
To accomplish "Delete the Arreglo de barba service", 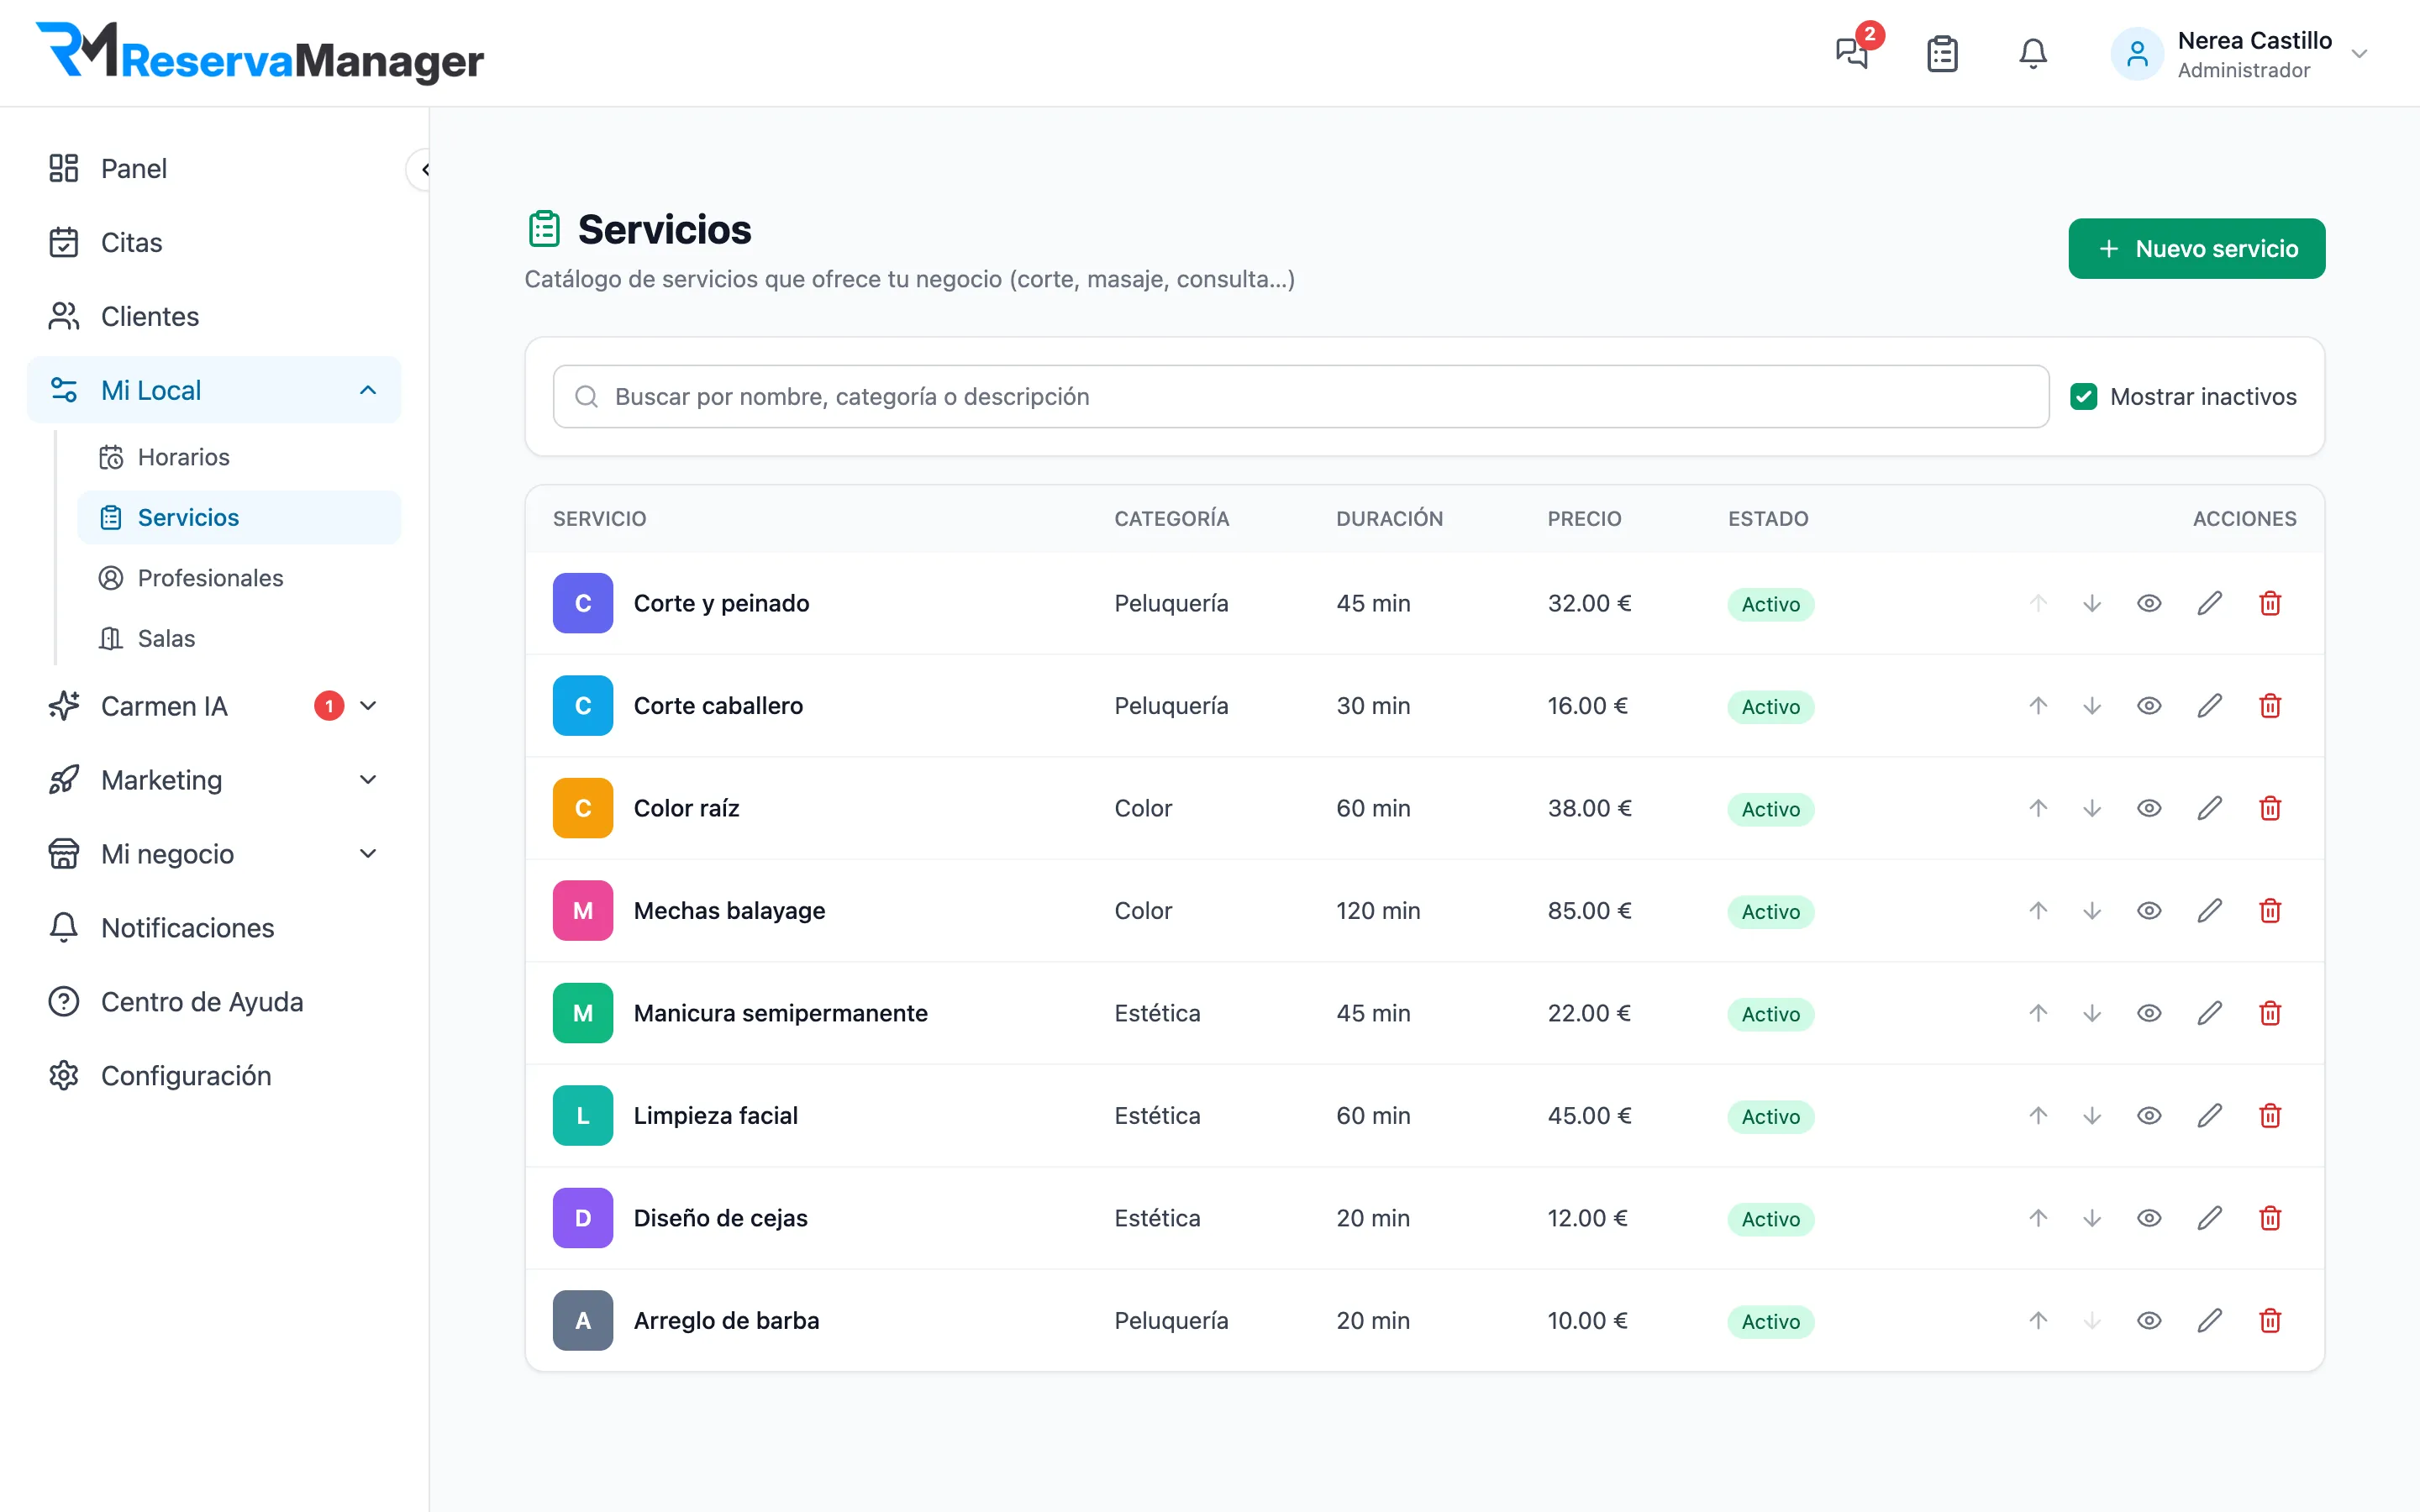I will tap(2270, 1321).
